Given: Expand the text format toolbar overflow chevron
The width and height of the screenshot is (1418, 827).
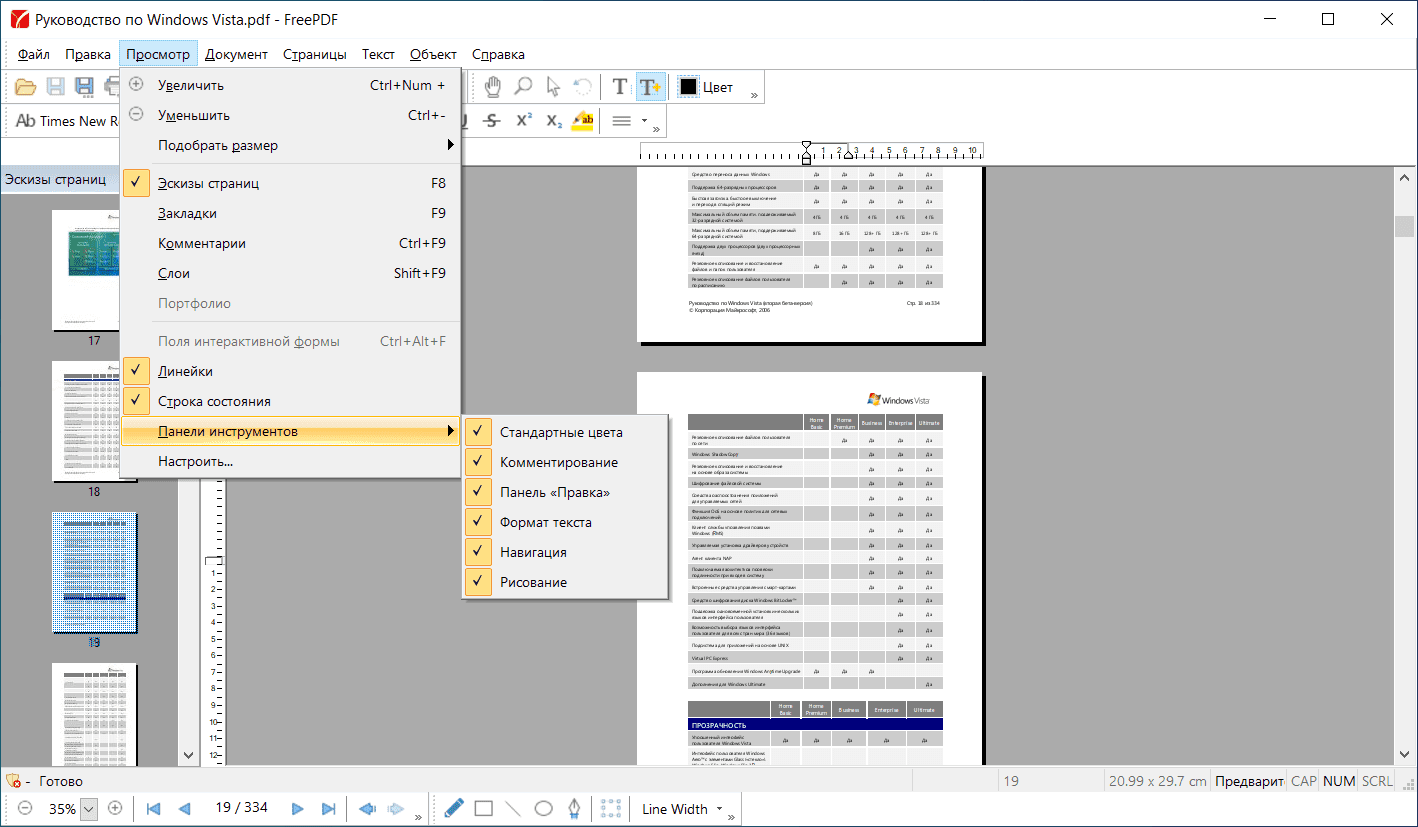Looking at the screenshot, I should click(658, 130).
